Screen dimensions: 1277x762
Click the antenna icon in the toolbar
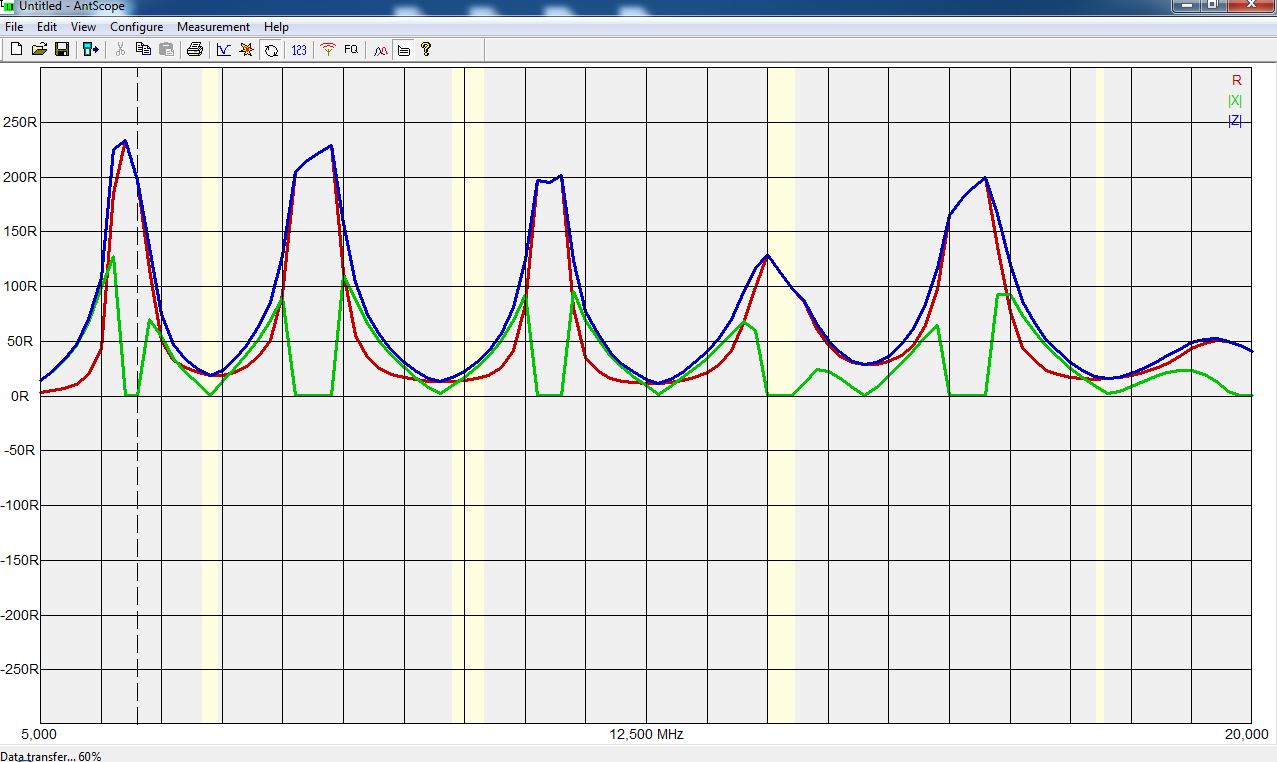(327, 49)
